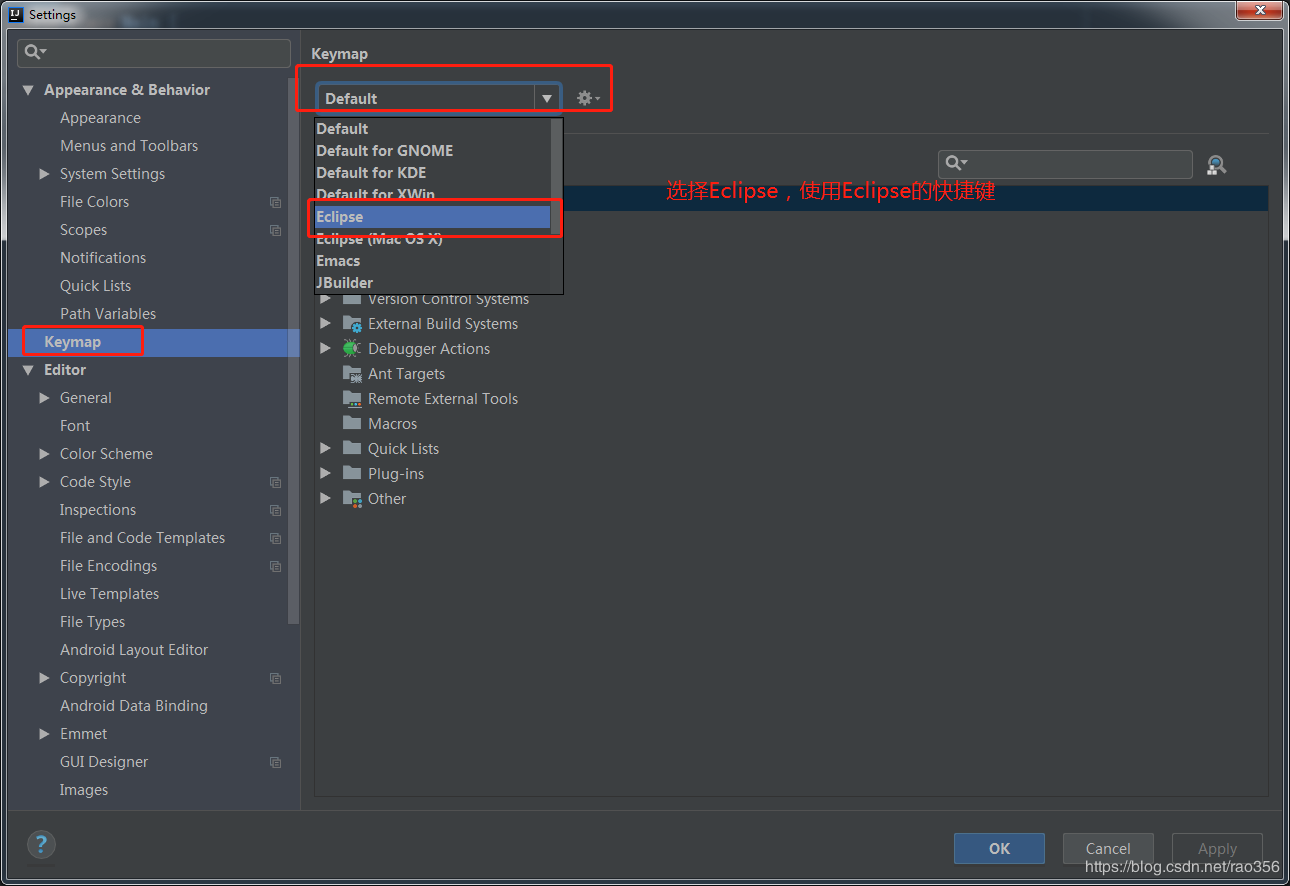
Task: Click the Find Actions by Shortcut icon
Action: pyautogui.click(x=1216, y=165)
